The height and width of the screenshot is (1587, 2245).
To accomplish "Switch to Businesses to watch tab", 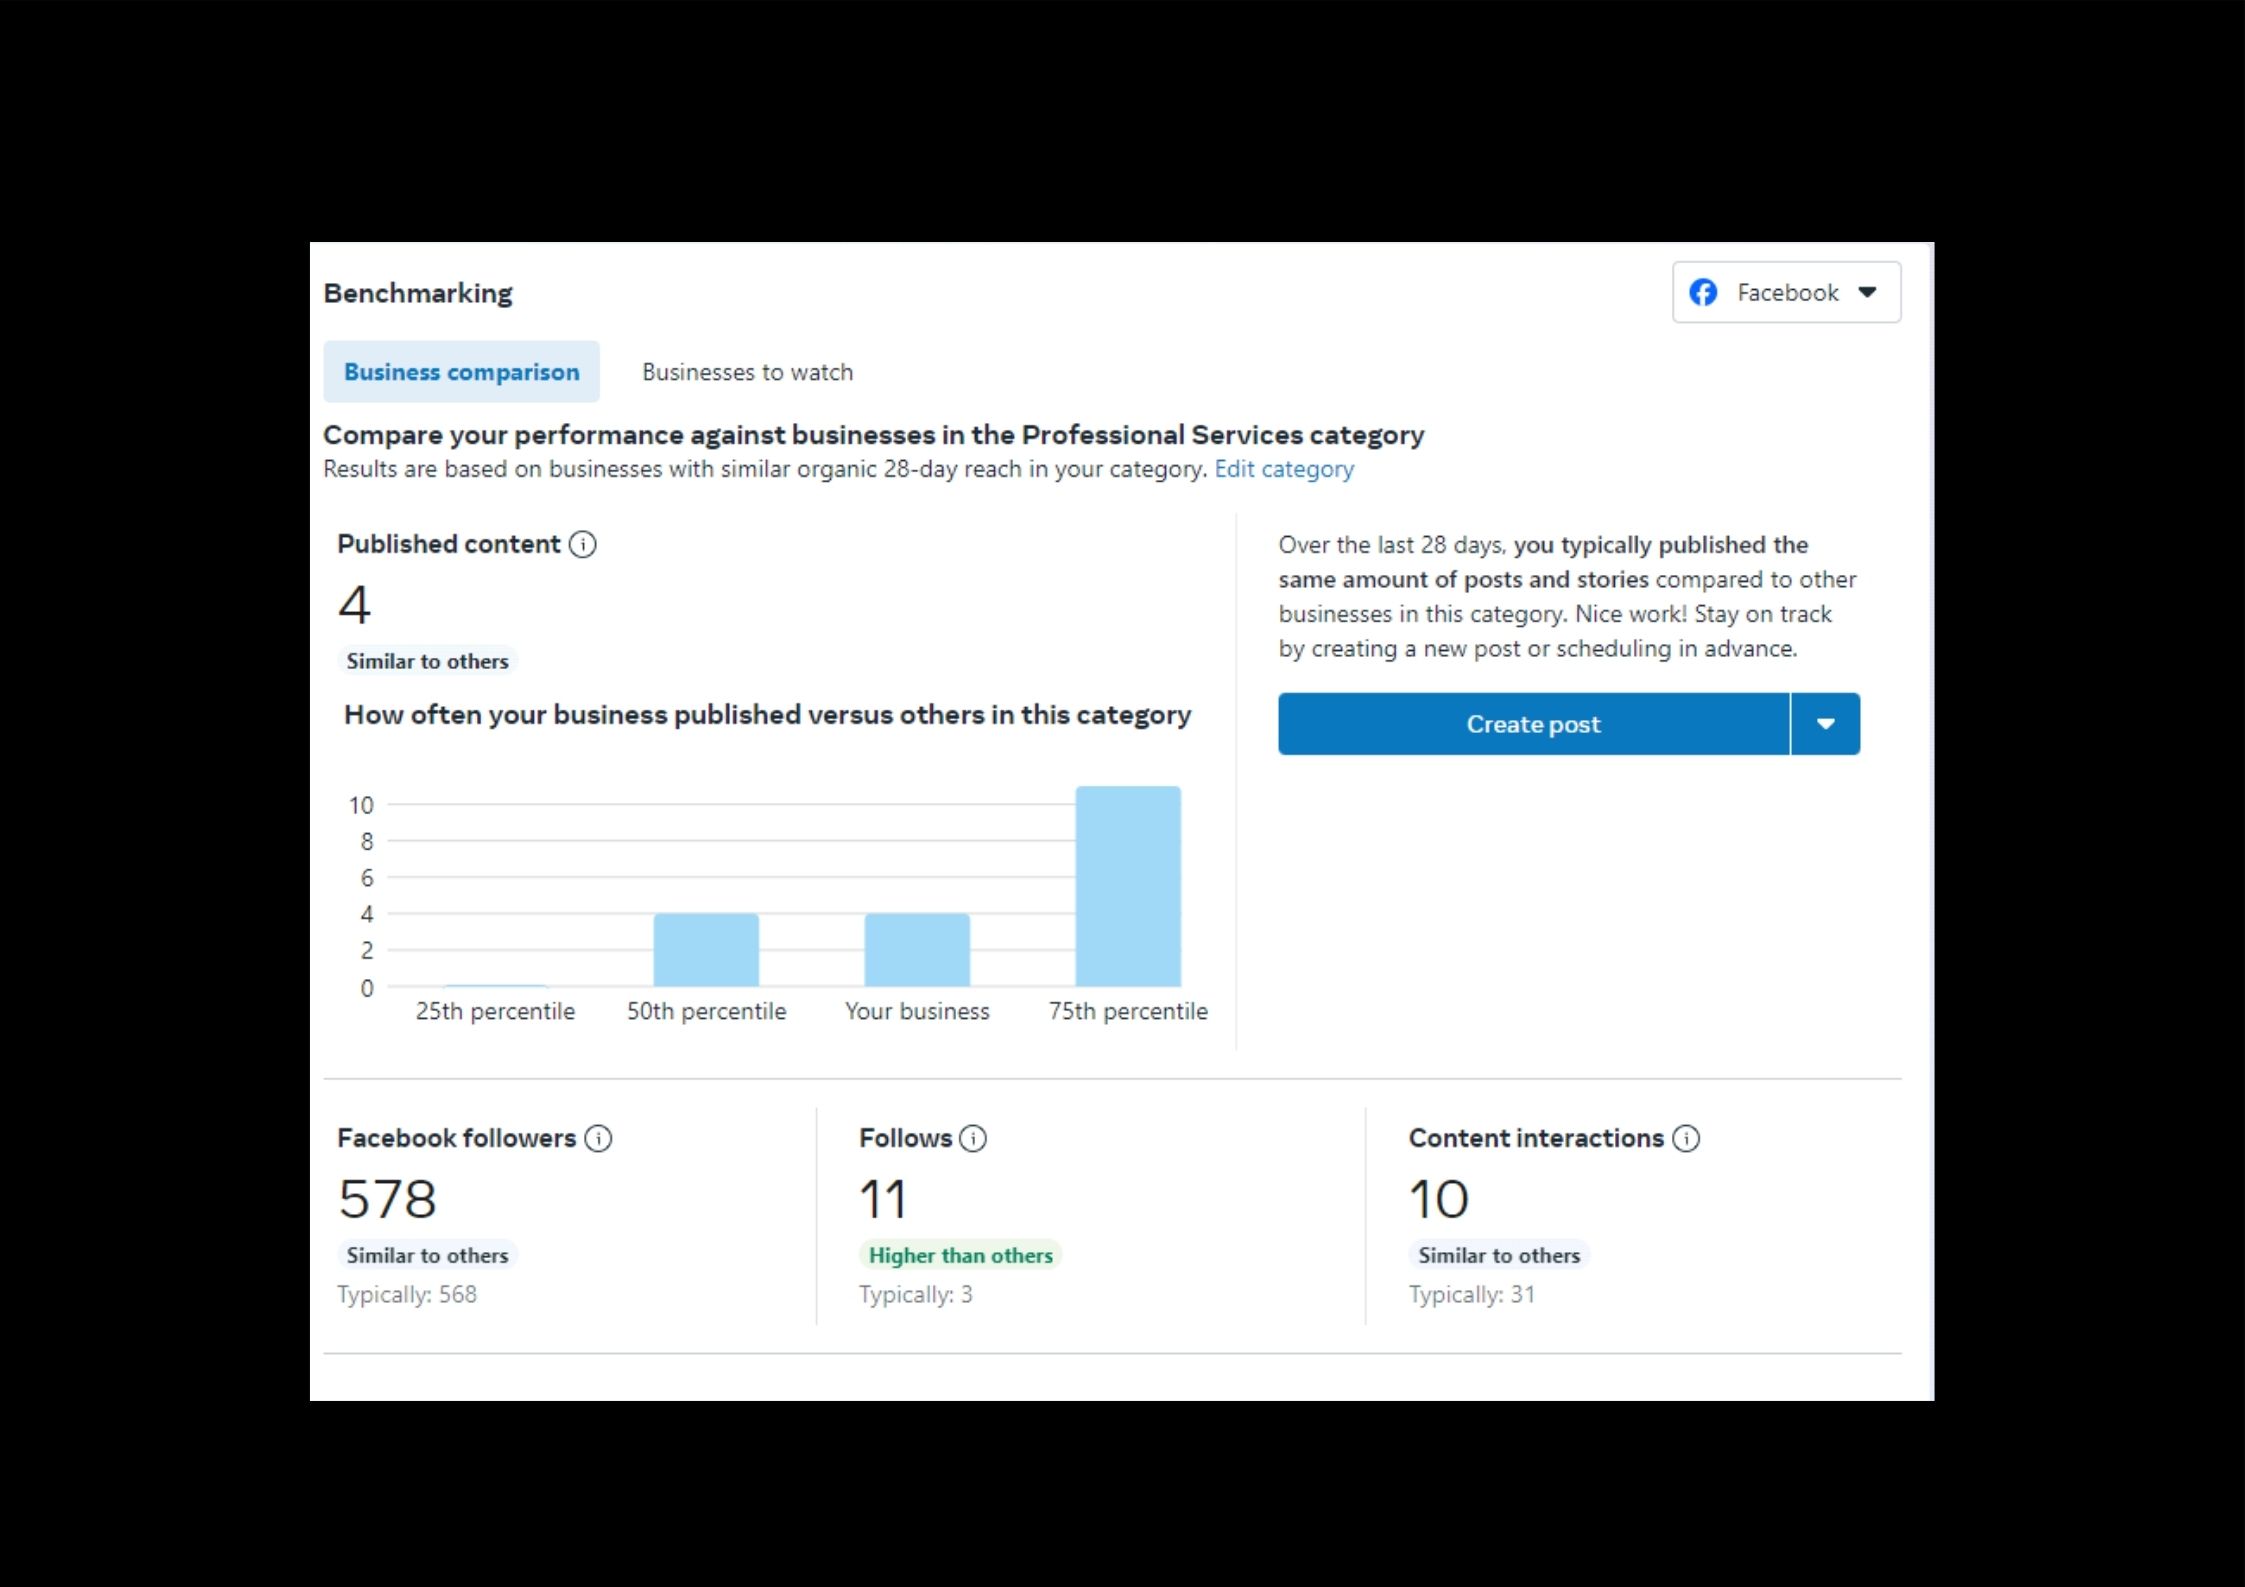I will pos(747,372).
